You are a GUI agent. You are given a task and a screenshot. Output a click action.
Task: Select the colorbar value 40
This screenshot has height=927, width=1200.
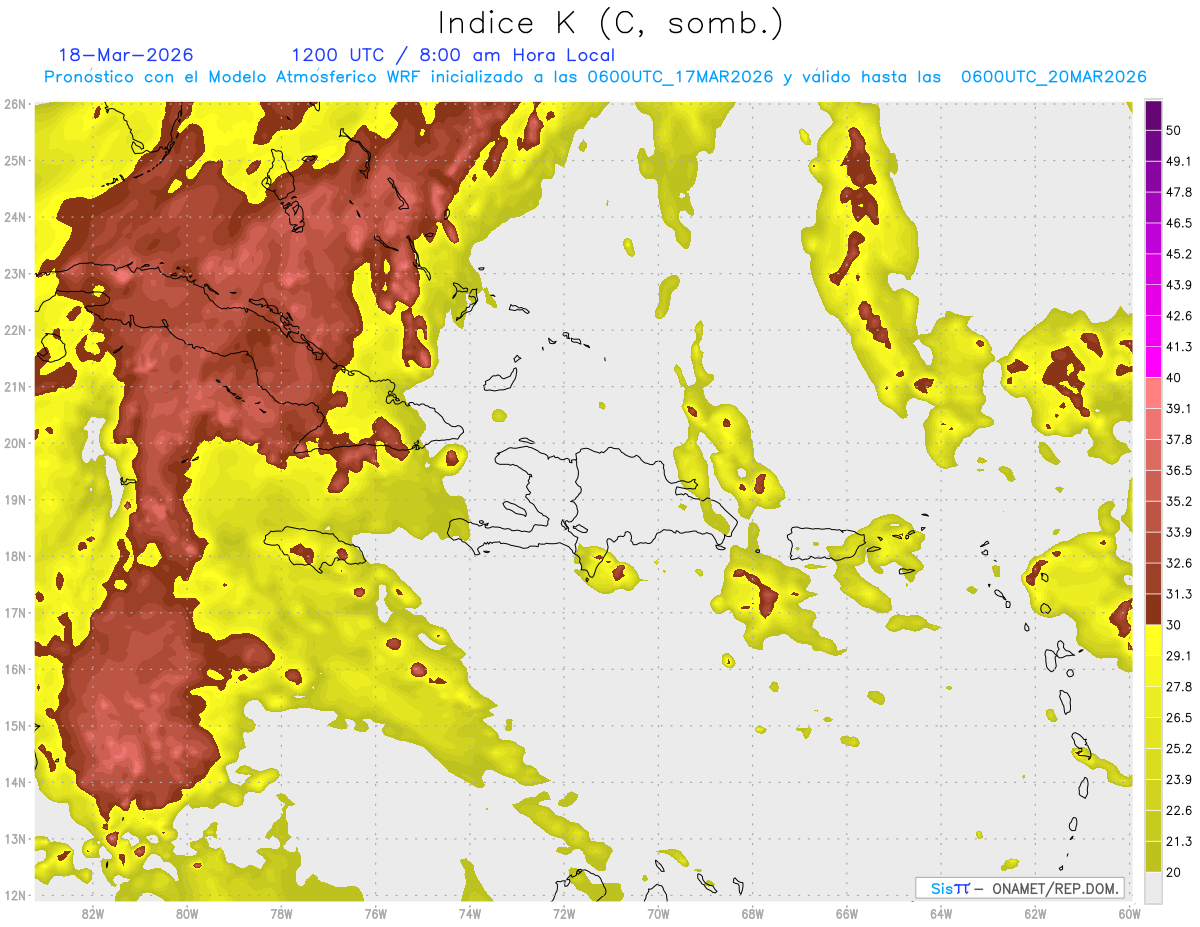pos(1173,377)
